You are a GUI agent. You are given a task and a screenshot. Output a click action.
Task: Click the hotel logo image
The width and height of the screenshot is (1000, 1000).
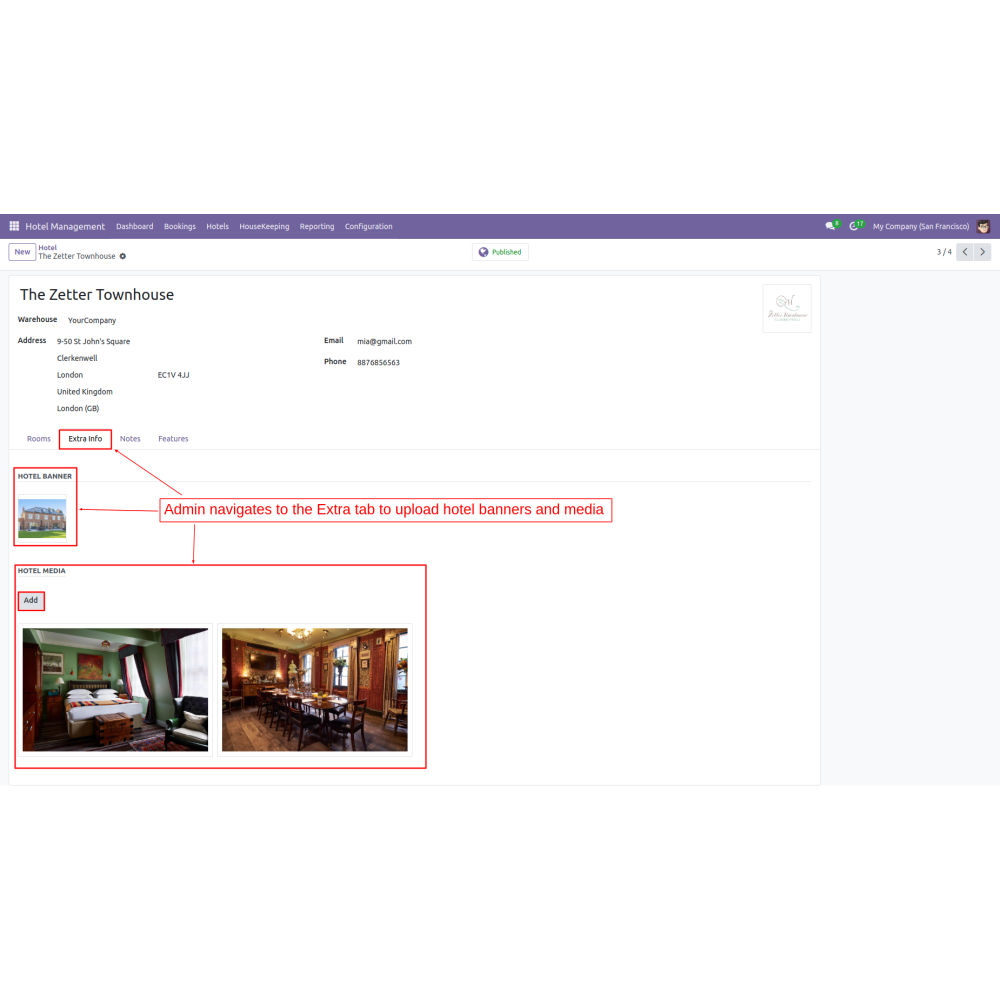point(786,308)
